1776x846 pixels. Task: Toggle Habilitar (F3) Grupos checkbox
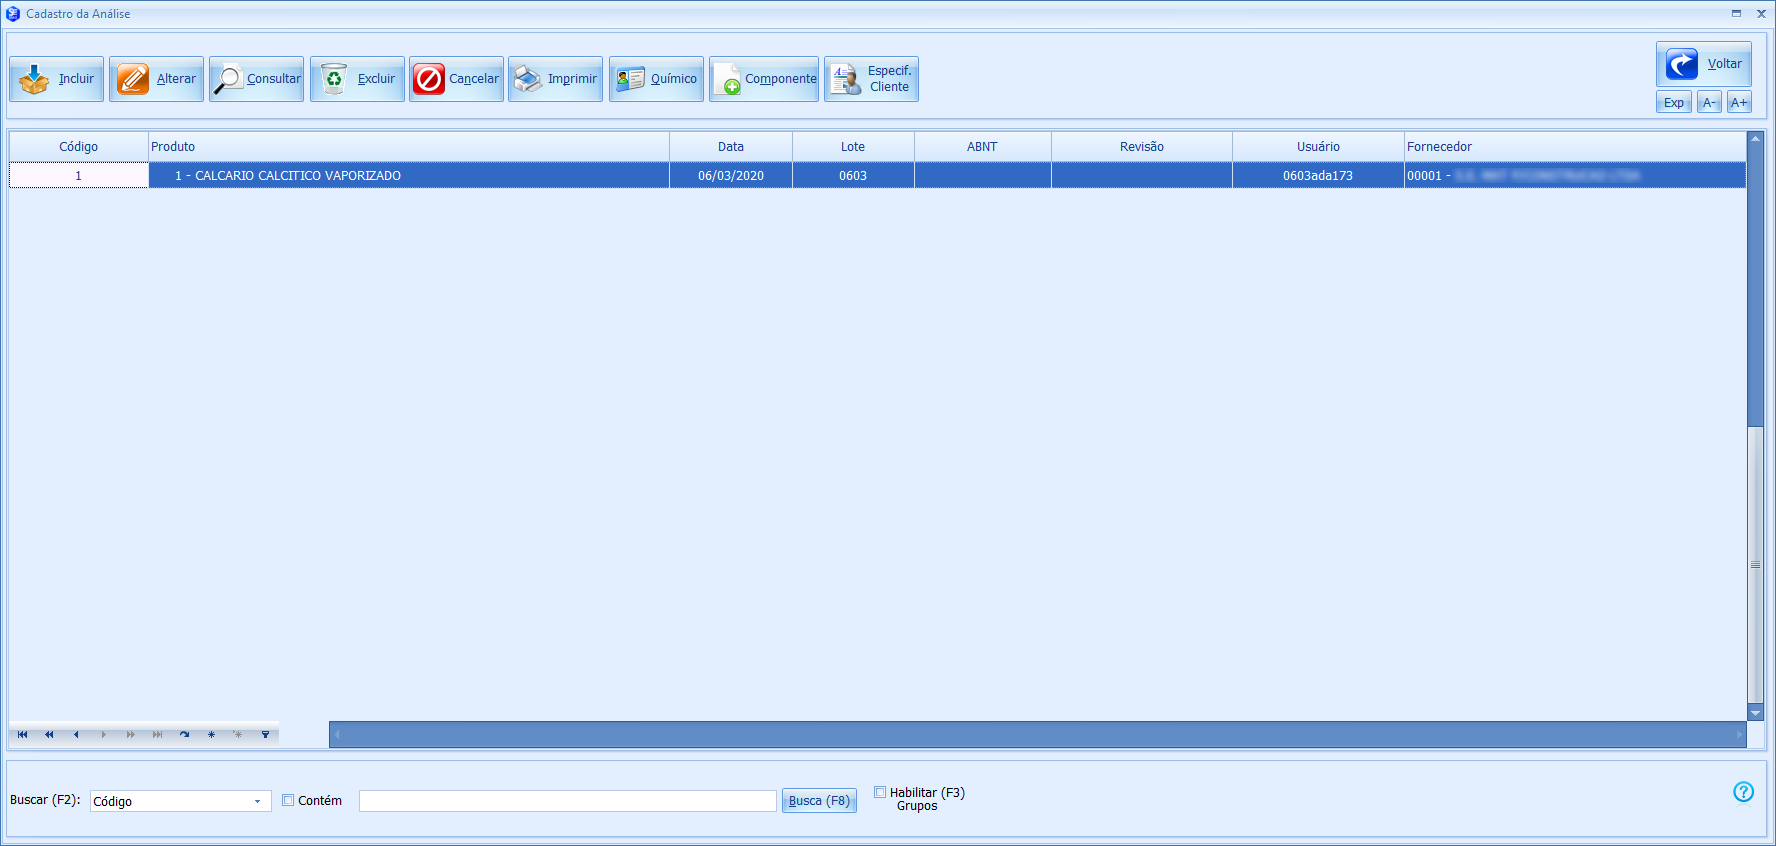(880, 792)
